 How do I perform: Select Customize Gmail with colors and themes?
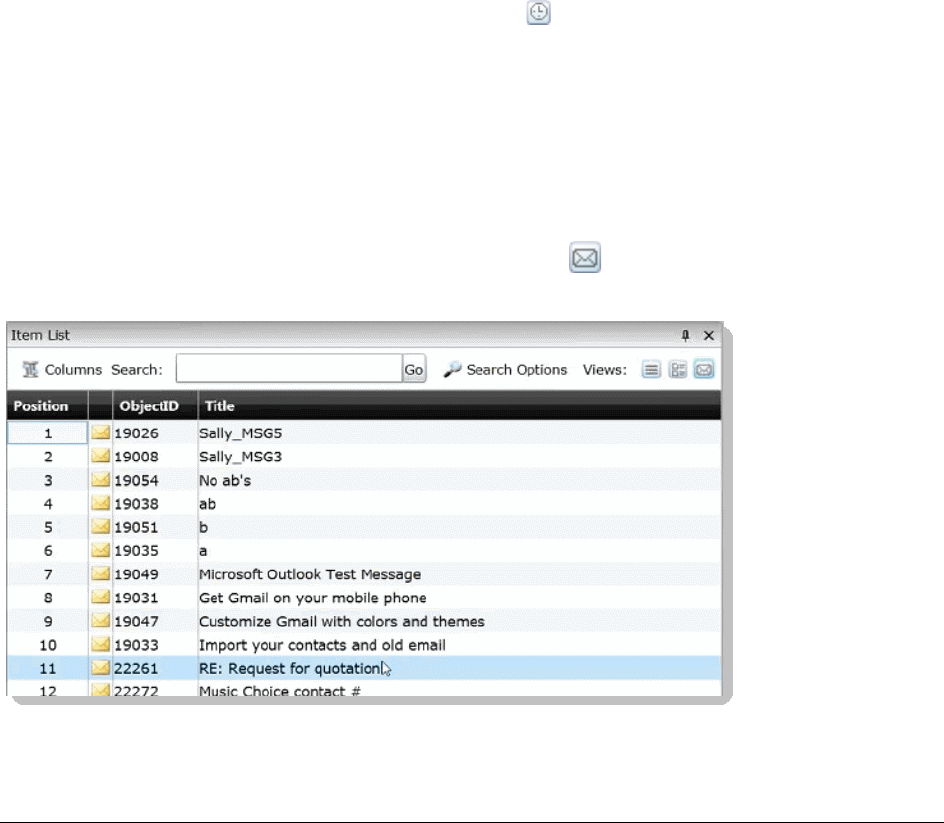[341, 621]
